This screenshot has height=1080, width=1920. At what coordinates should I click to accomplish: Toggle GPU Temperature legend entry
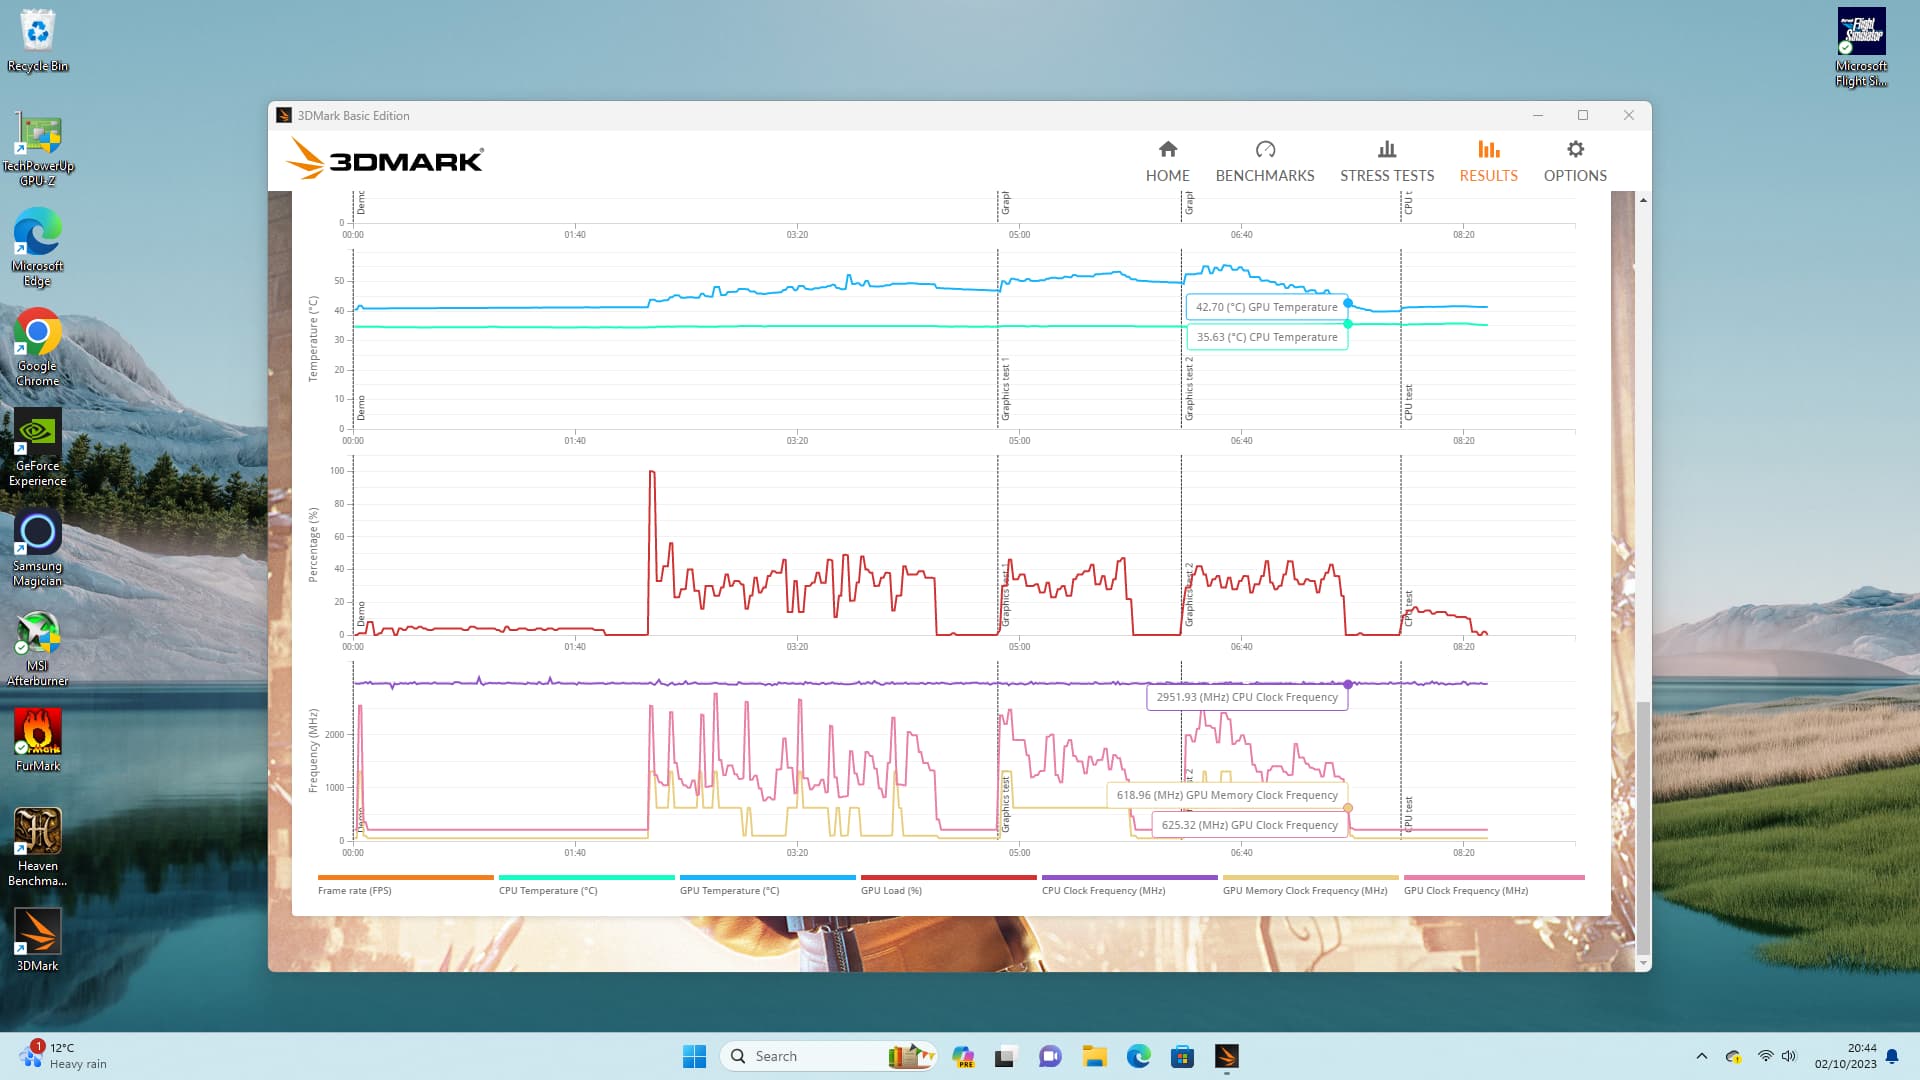point(729,890)
